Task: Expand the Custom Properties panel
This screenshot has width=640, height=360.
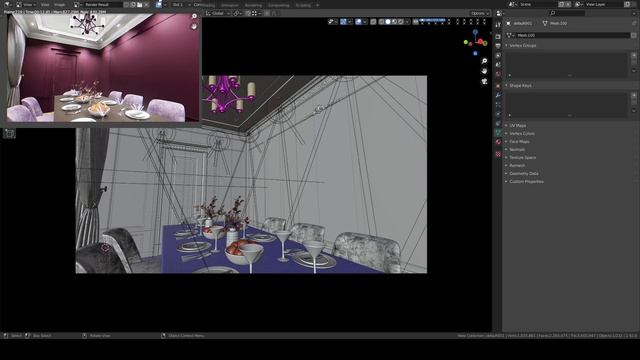Action: [527, 182]
